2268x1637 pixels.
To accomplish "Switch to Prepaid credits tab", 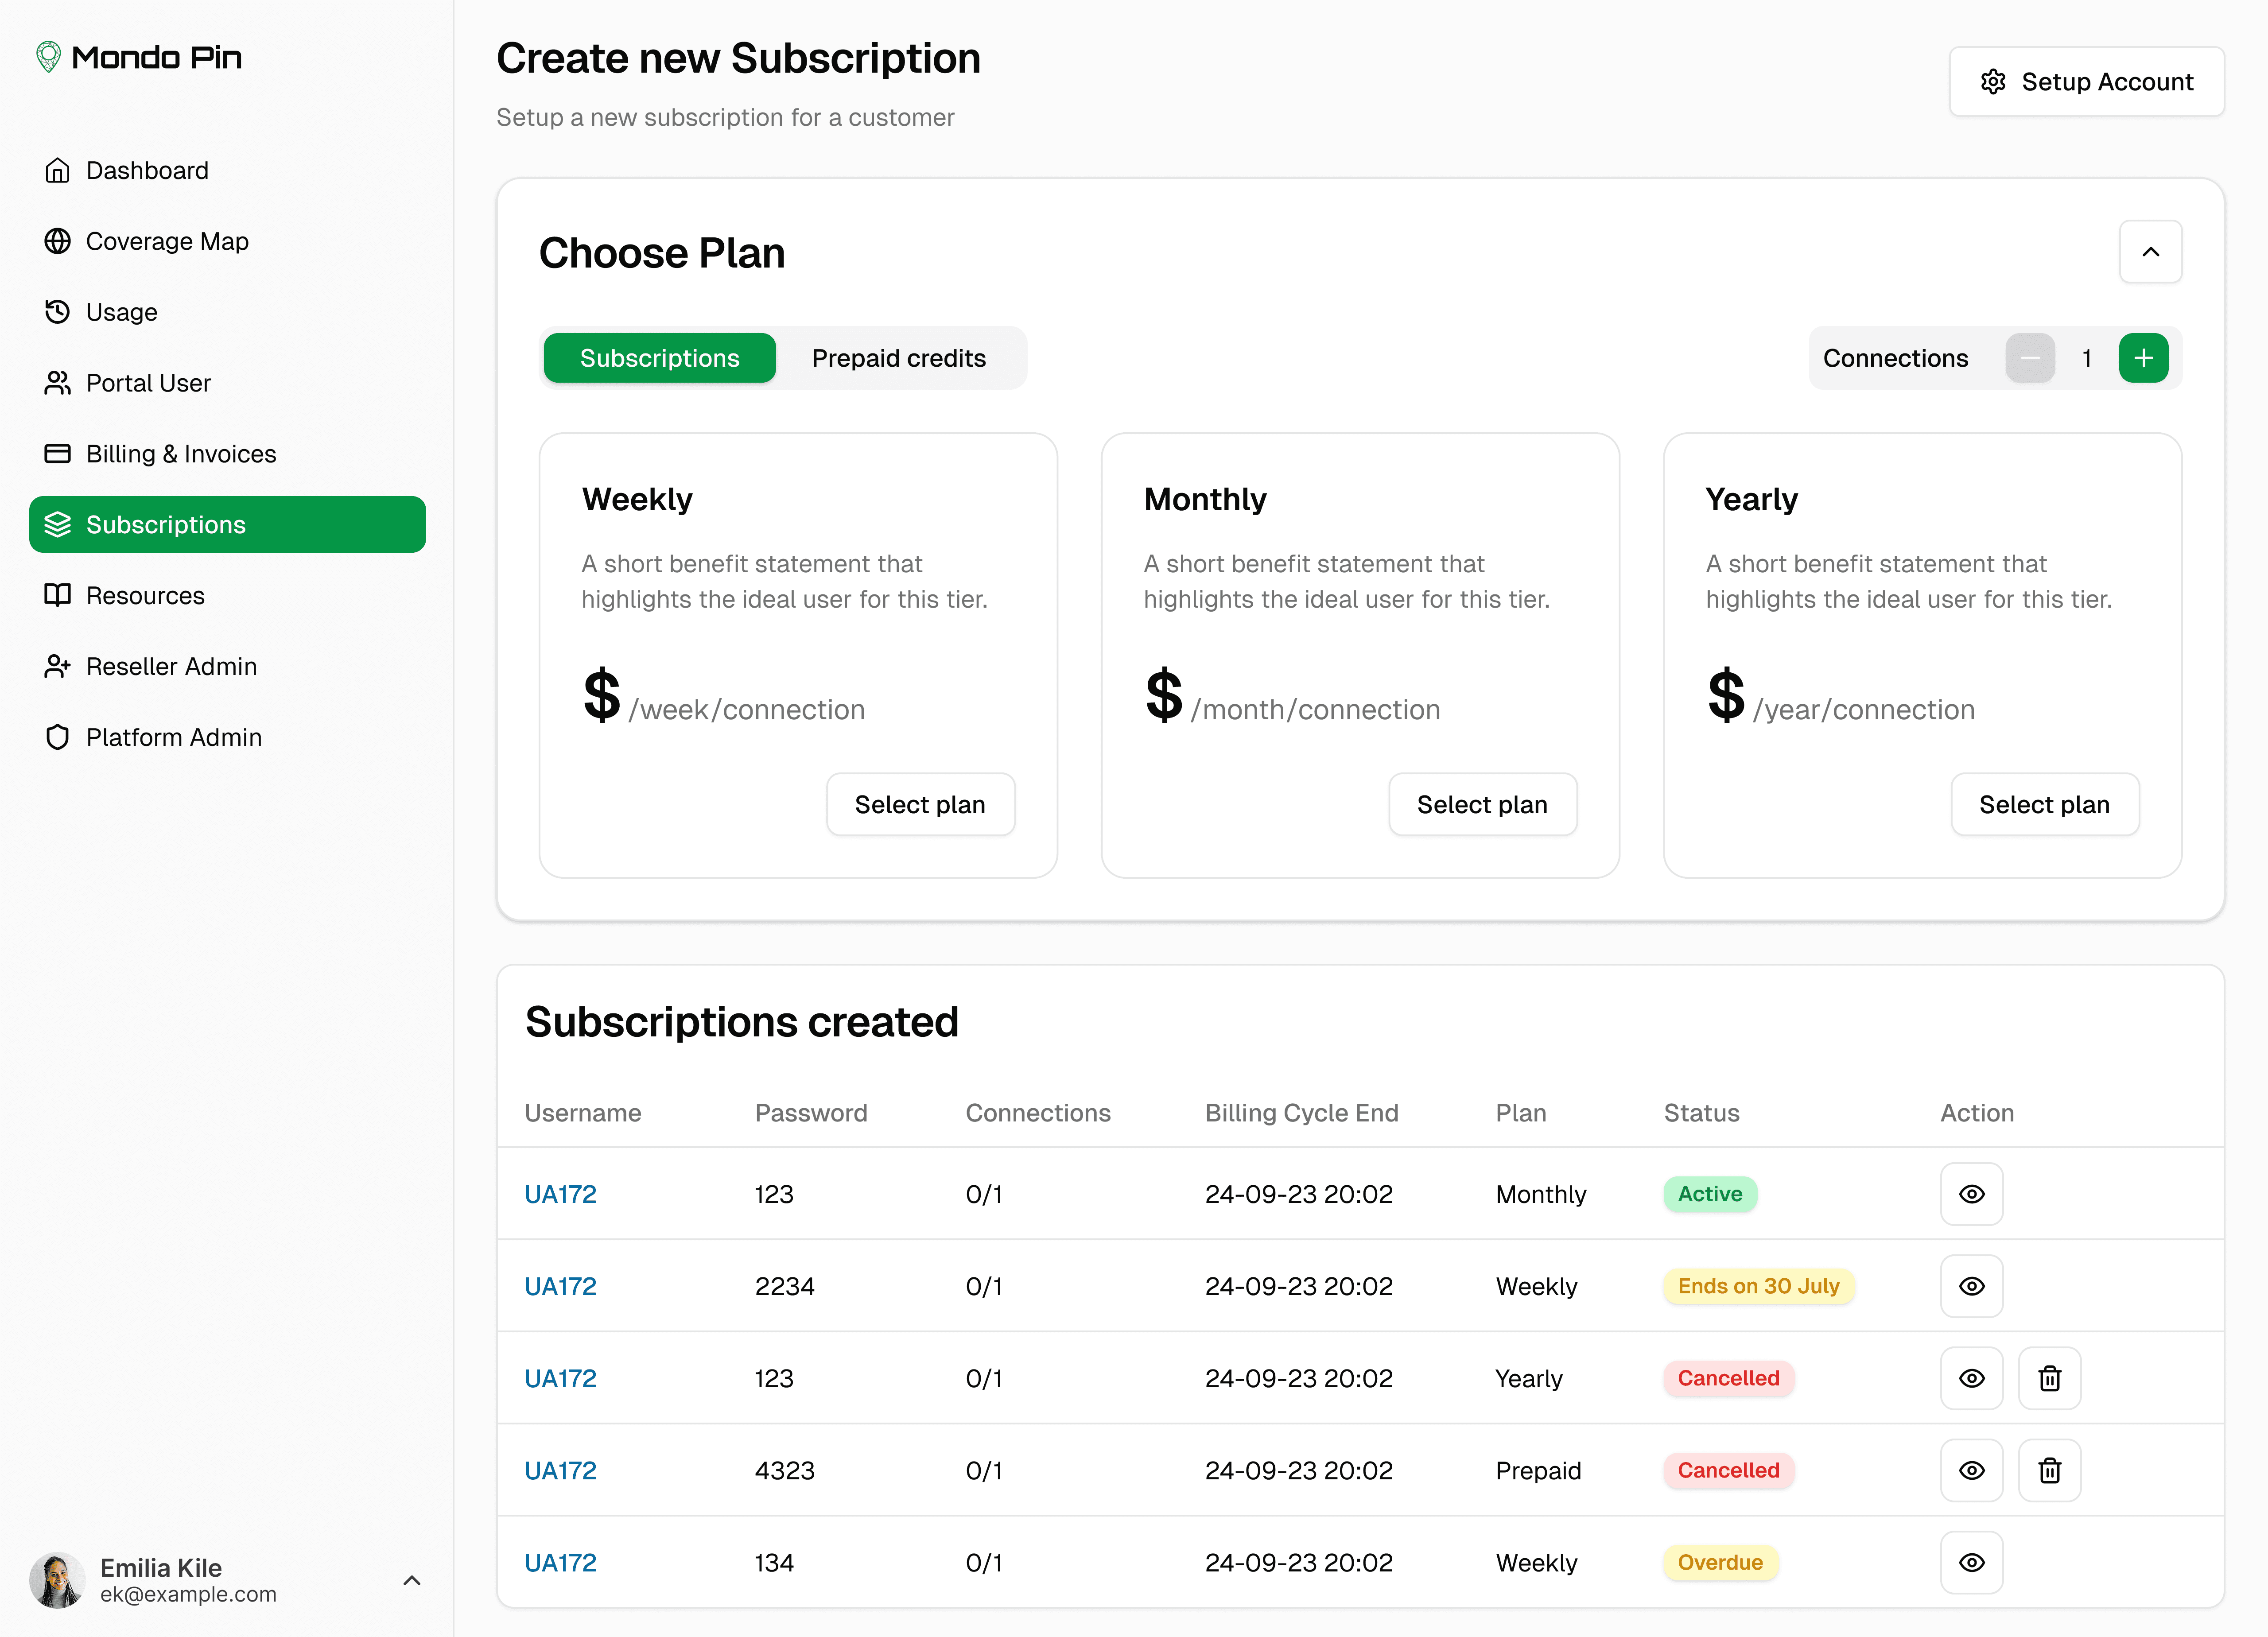I will (898, 358).
